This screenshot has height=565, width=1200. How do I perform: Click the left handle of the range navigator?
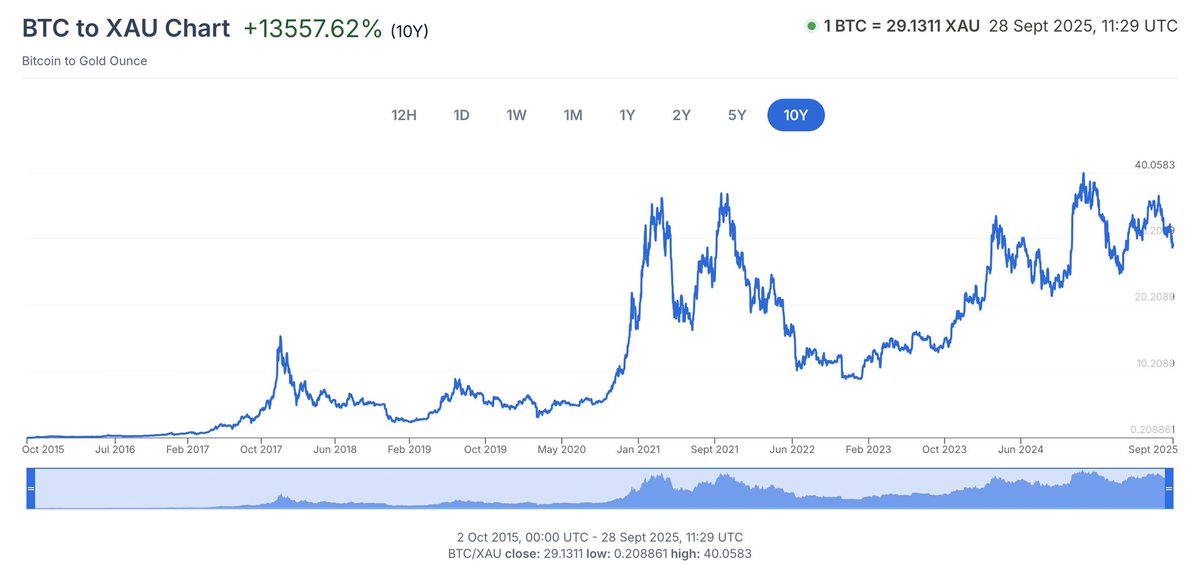click(x=30, y=486)
